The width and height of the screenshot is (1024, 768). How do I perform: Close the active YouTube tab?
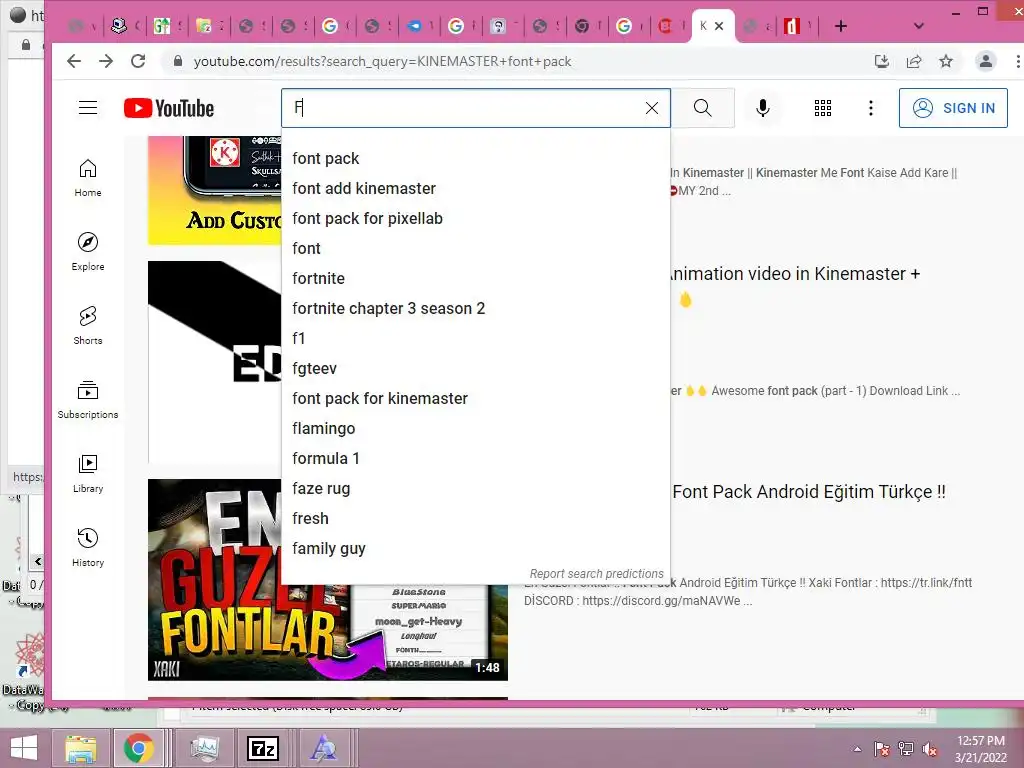pos(719,26)
